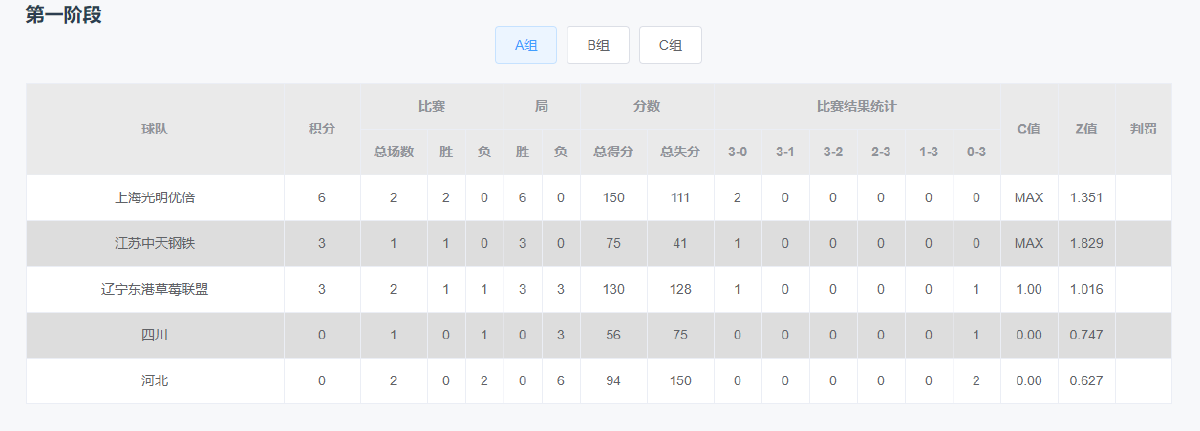The image size is (1200, 431).
Task: Click the 判罚 column header
Action: 1143,129
